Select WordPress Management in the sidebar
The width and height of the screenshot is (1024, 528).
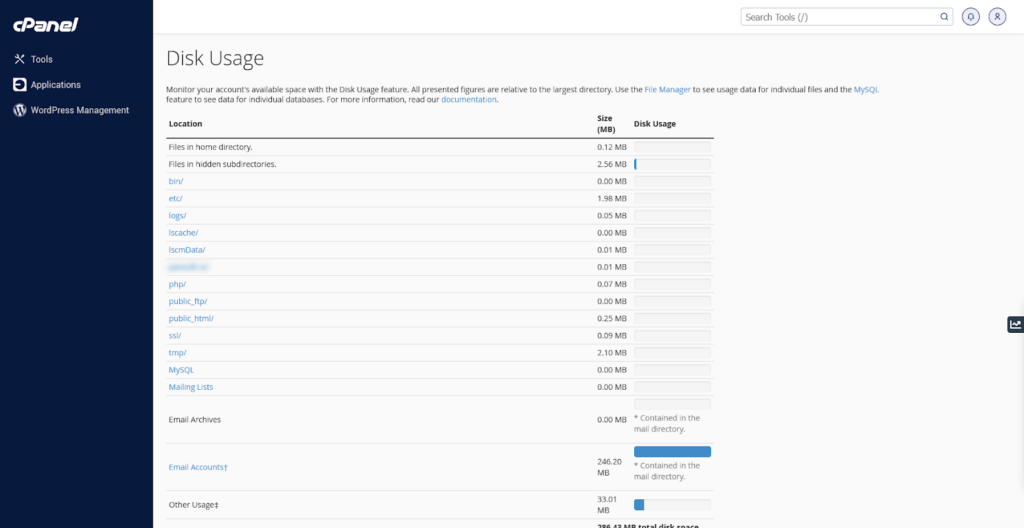coord(80,110)
